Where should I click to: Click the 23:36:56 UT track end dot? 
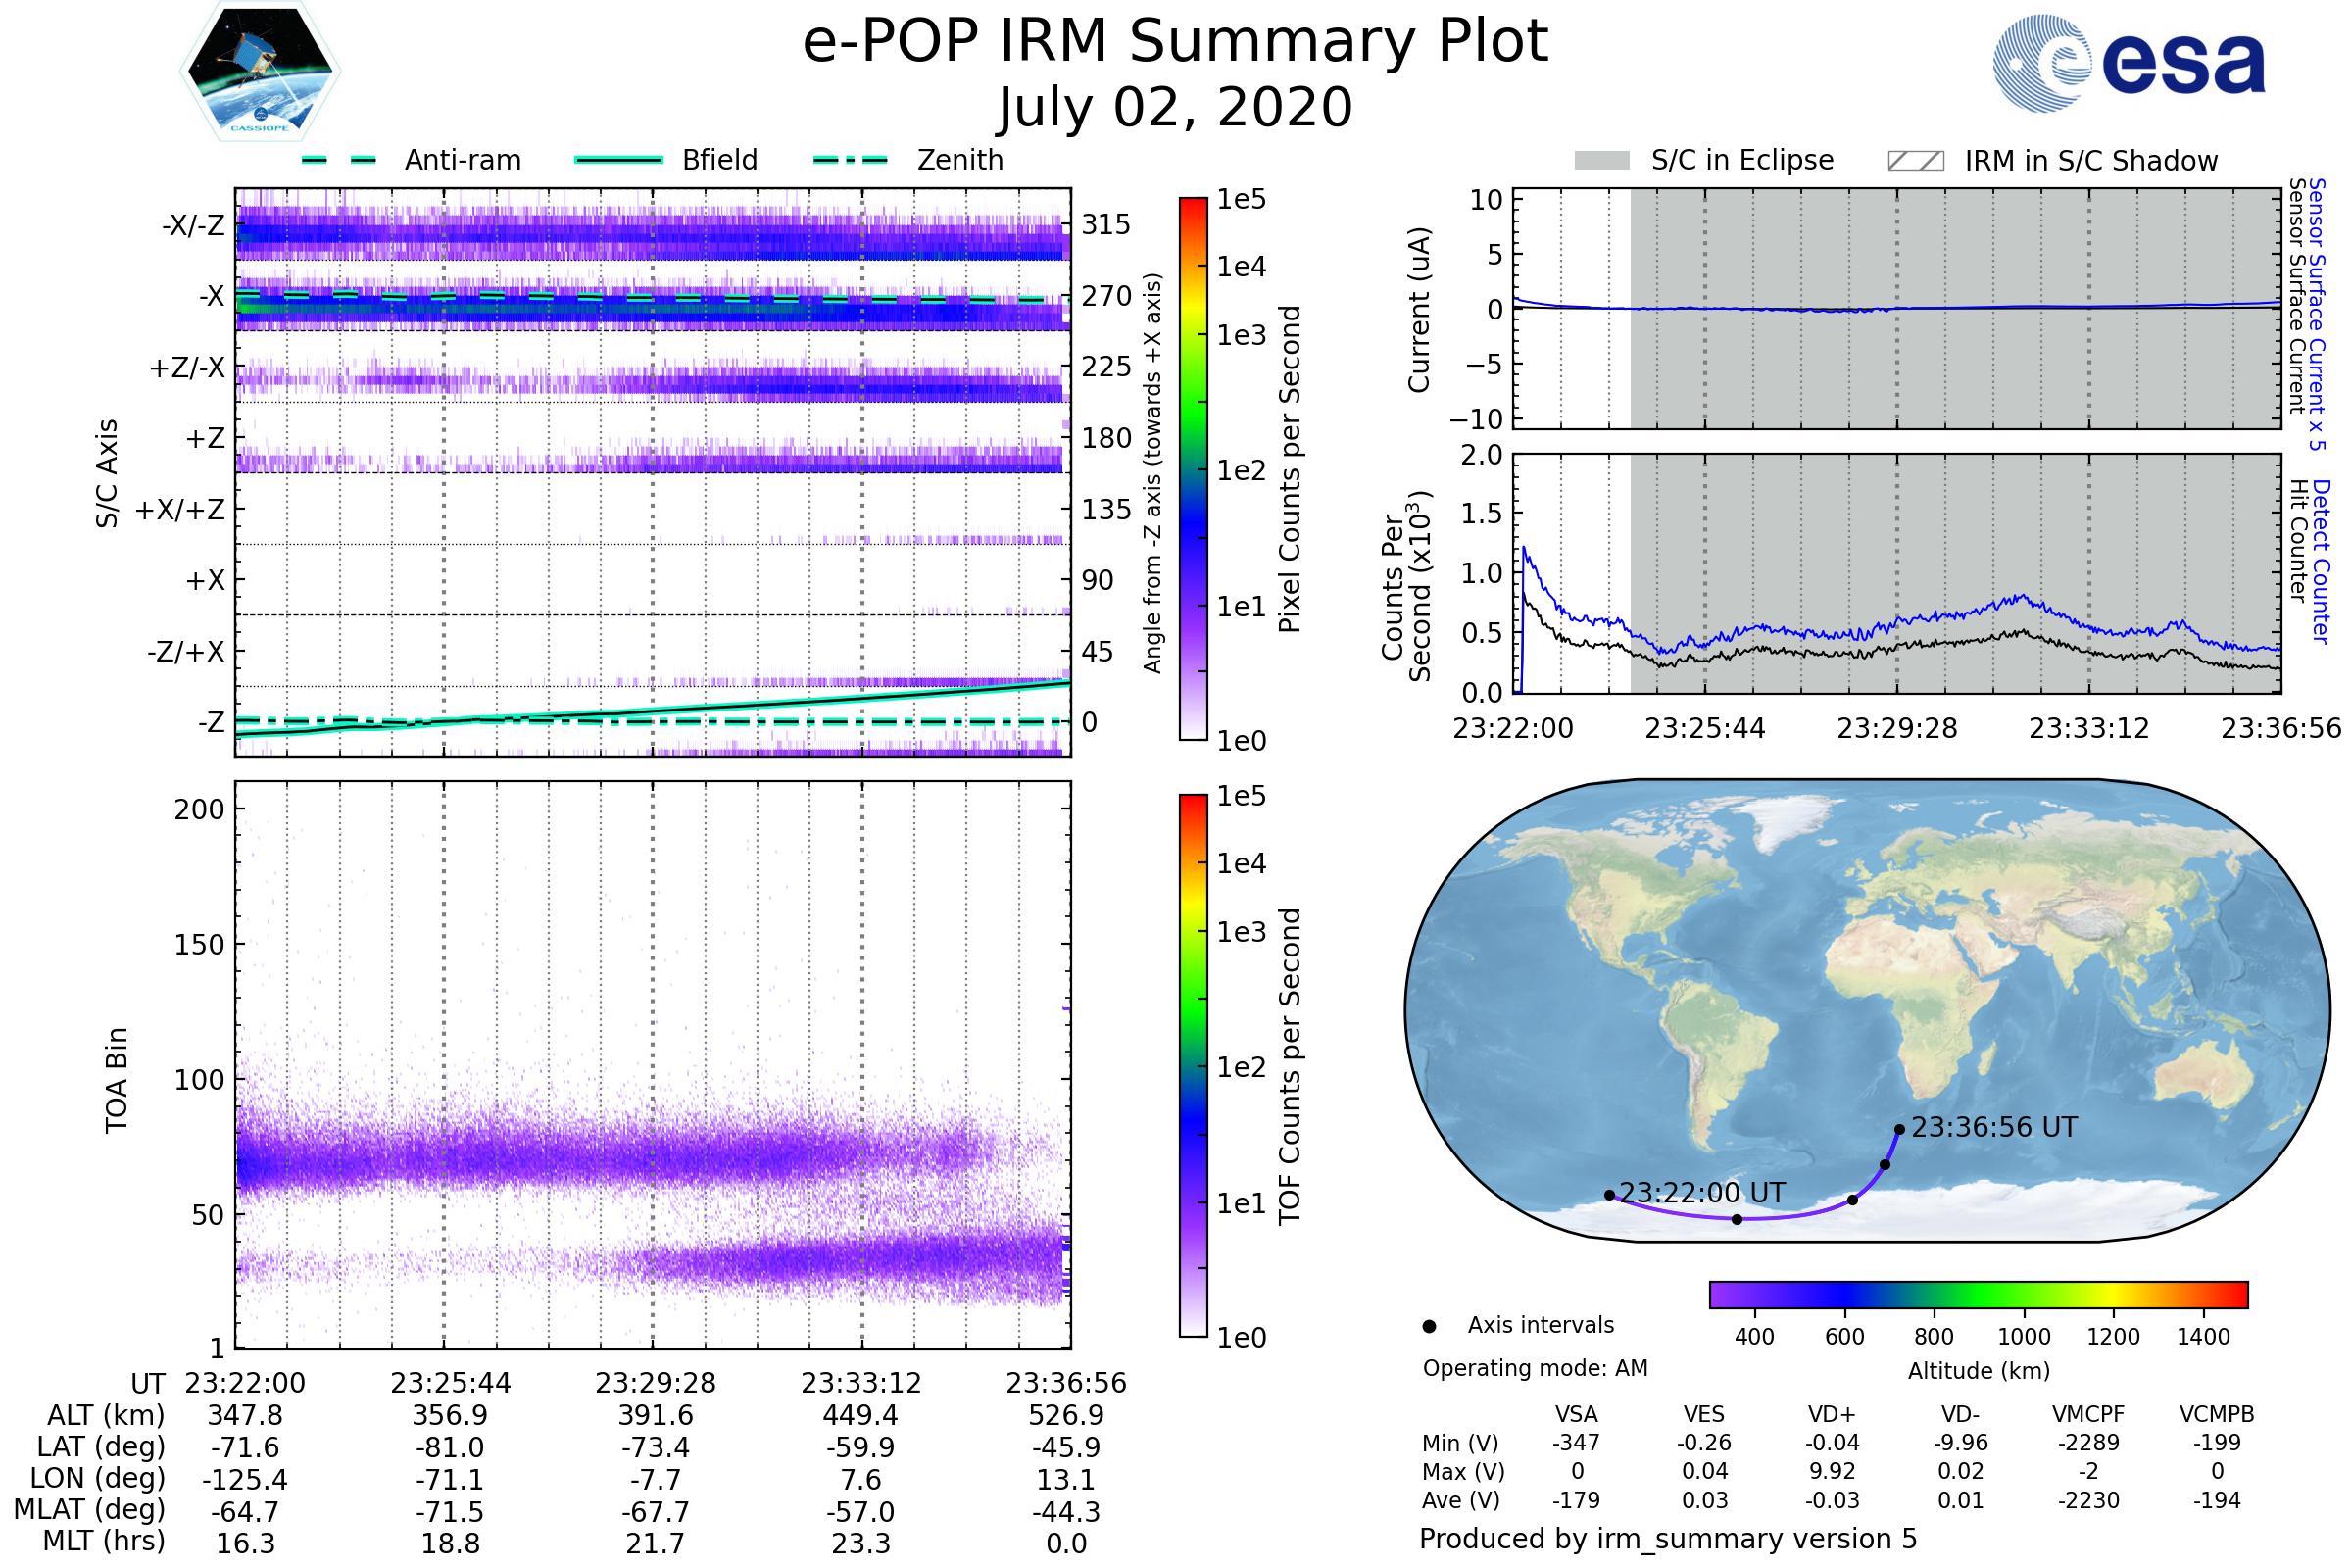pos(1899,1130)
